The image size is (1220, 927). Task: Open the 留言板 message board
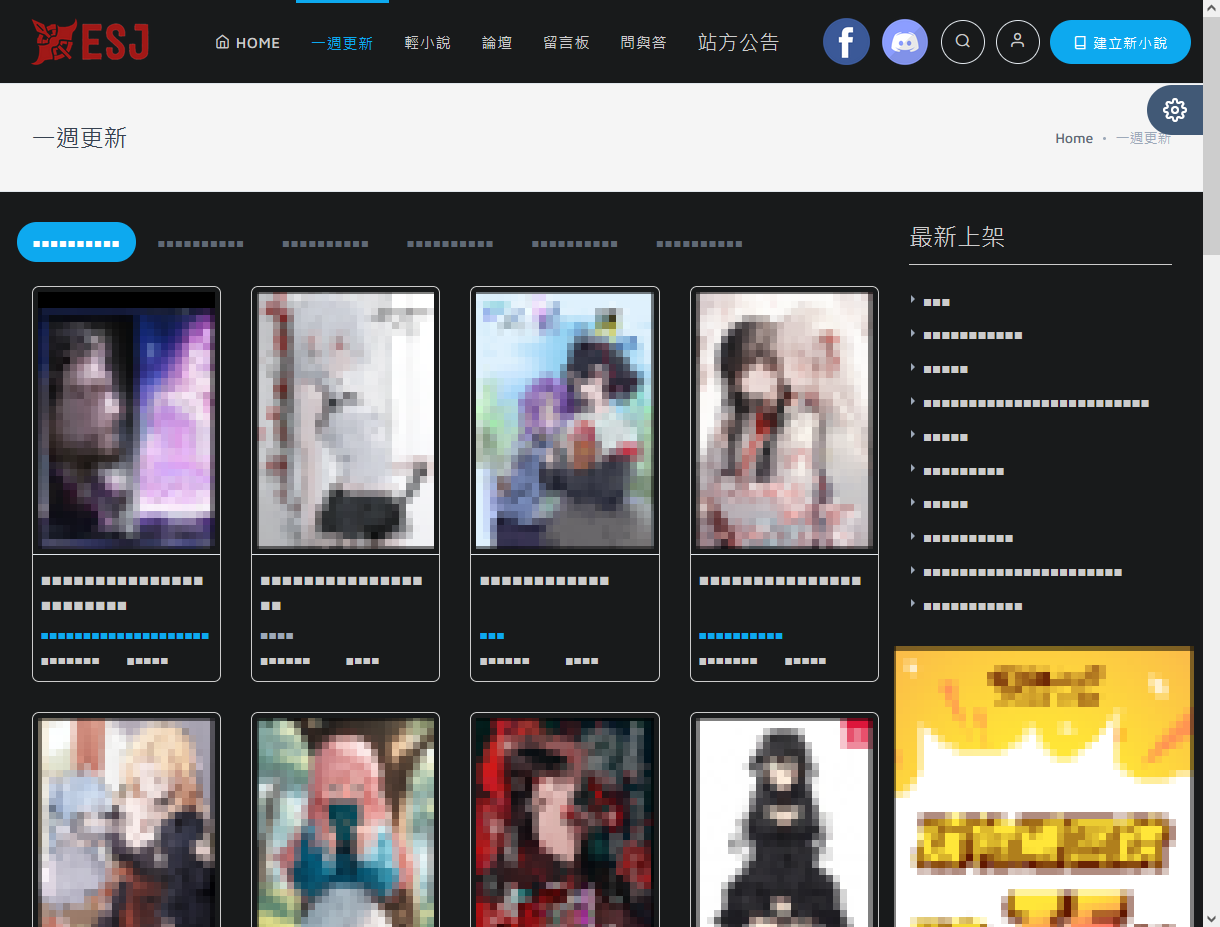click(x=566, y=43)
